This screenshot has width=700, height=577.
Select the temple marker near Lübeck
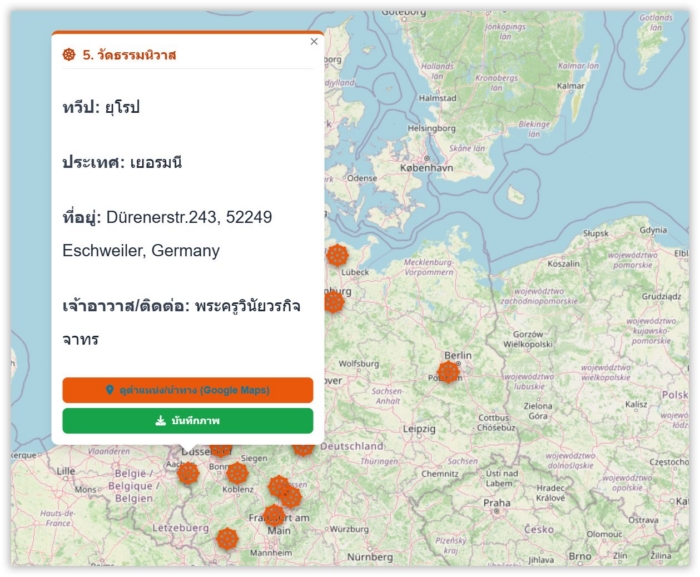(338, 255)
